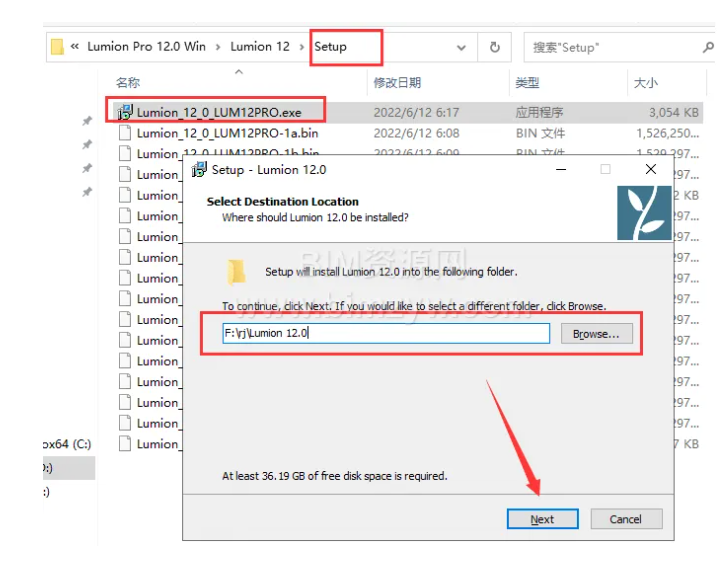
Task: Click the date 2022/6/12 6:17
Action: (x=416, y=113)
